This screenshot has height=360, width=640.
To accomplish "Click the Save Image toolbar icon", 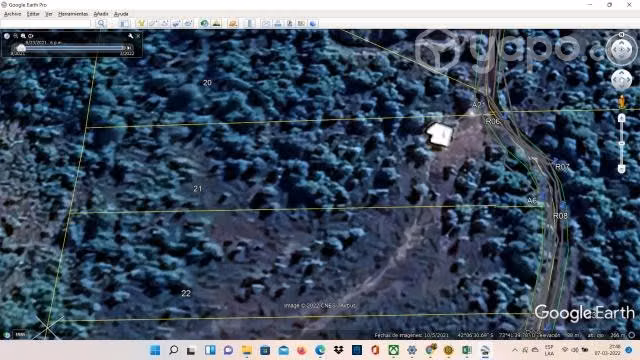I will click(x=290, y=23).
